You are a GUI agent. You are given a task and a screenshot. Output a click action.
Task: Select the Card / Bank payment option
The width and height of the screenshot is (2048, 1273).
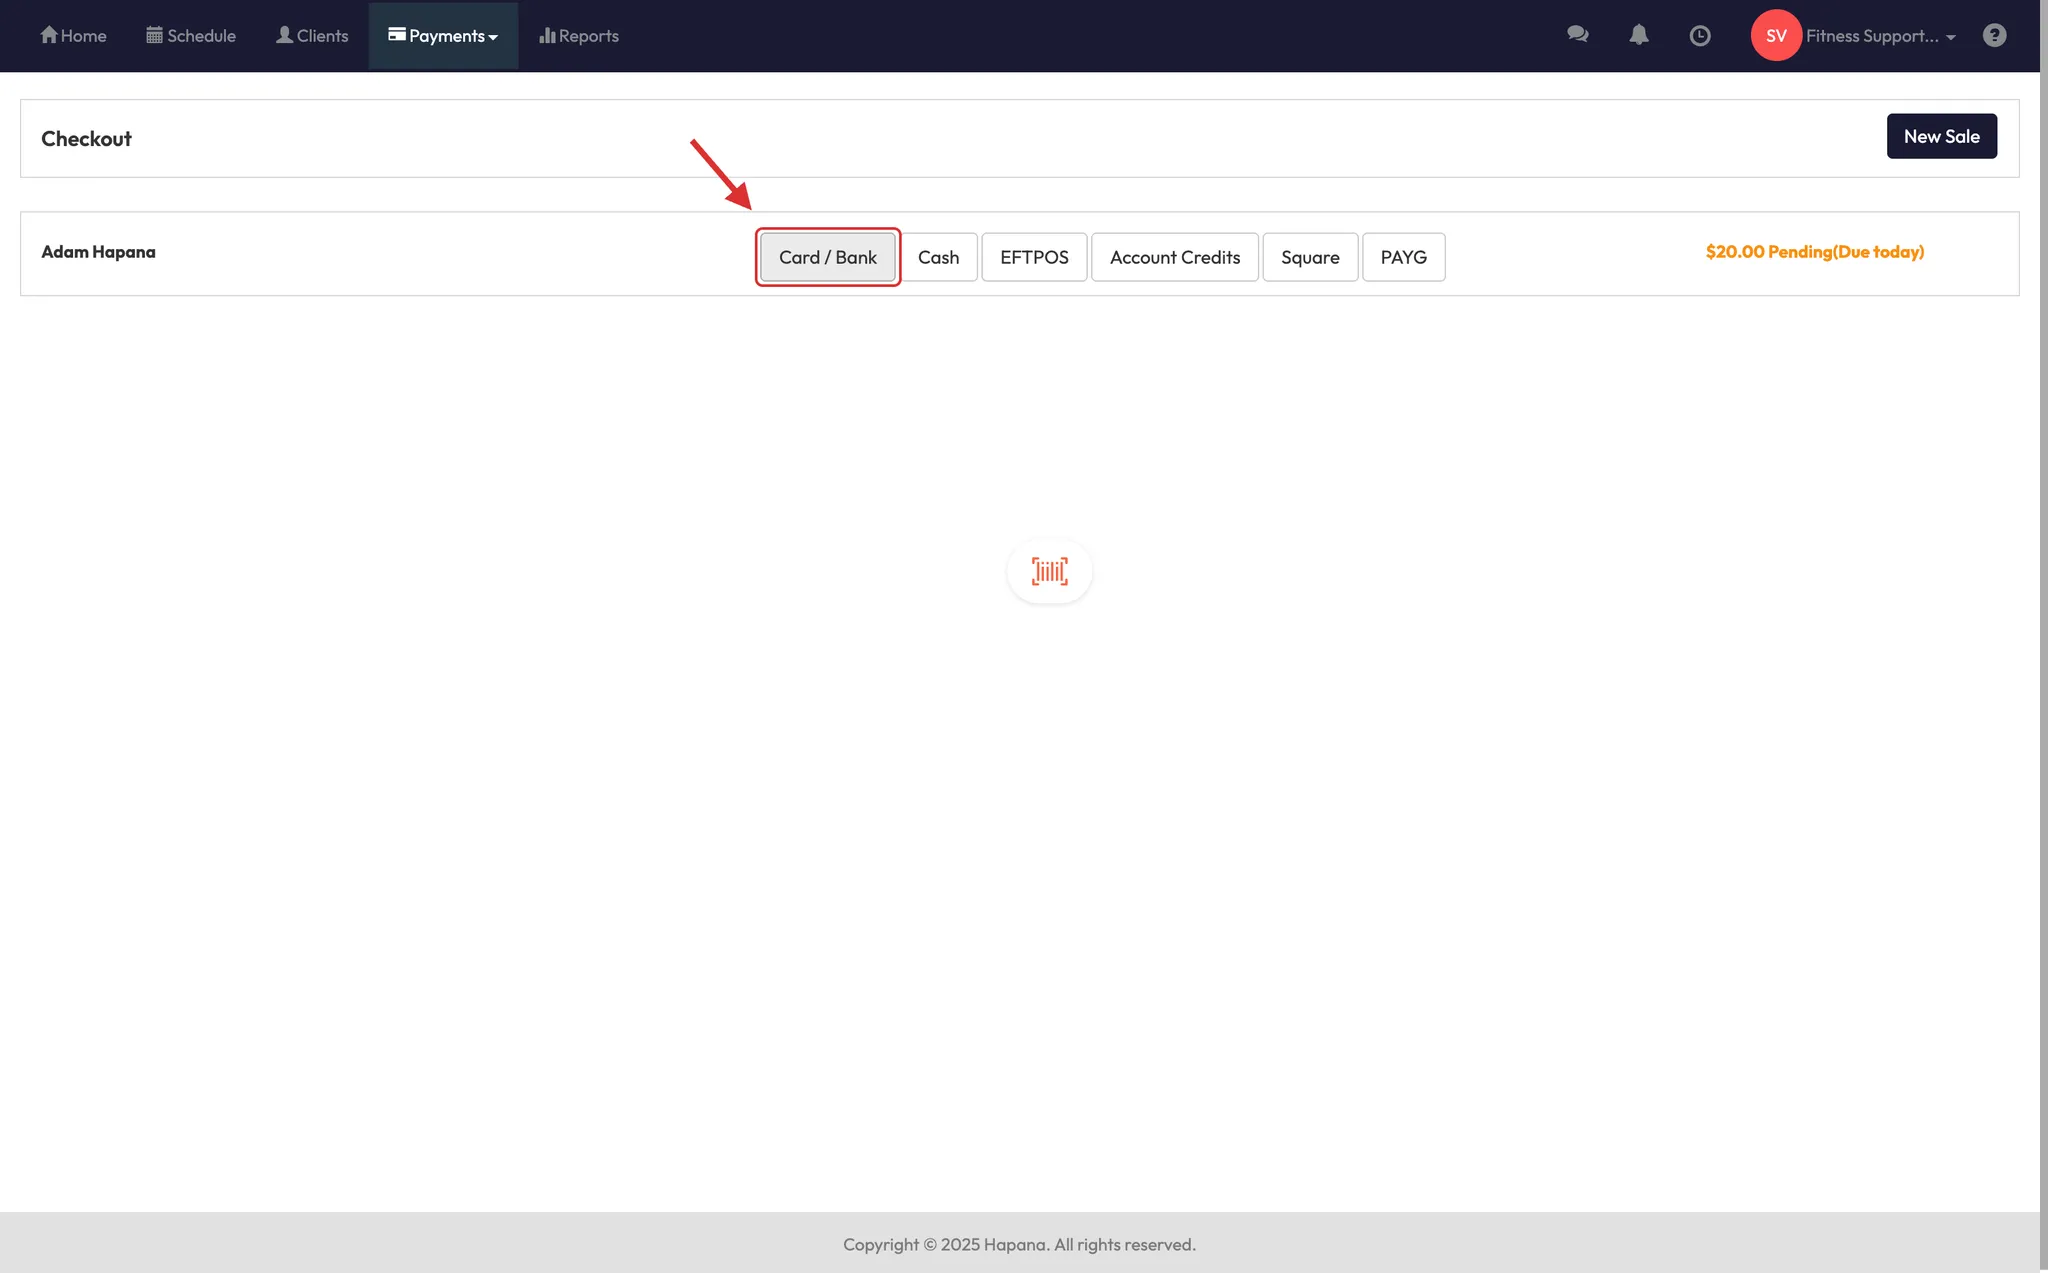(827, 257)
